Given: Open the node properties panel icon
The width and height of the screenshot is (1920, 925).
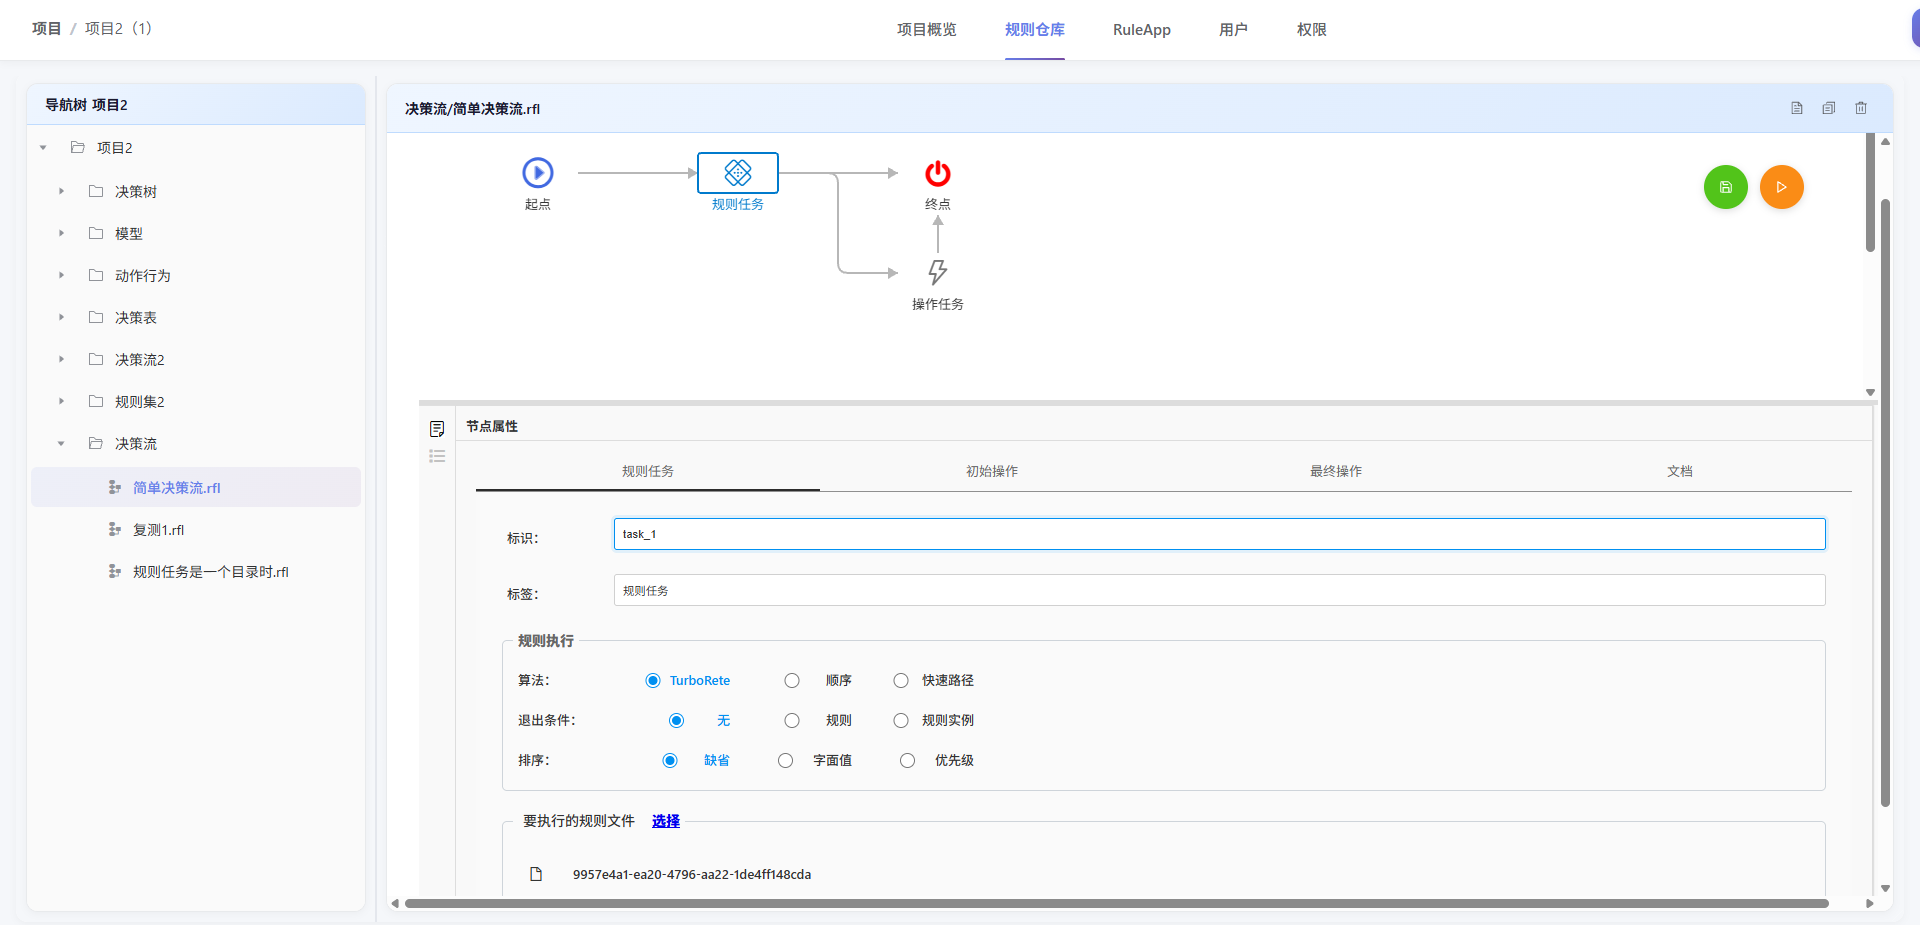Looking at the screenshot, I should (437, 429).
